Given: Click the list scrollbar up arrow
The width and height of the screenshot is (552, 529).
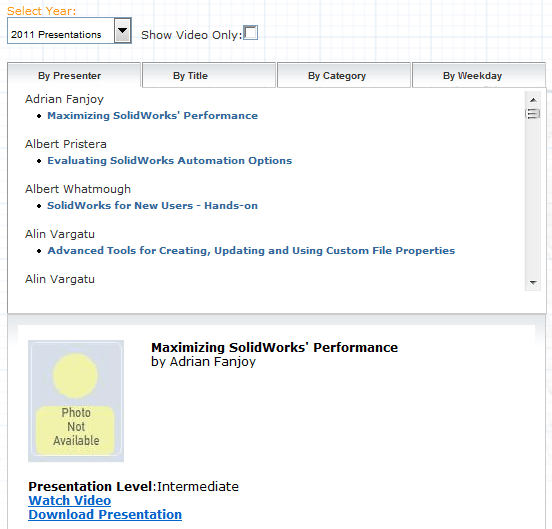Looking at the screenshot, I should point(533,100).
